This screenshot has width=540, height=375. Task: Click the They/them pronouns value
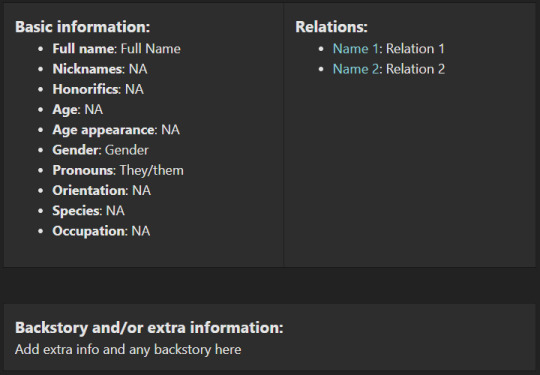click(x=152, y=170)
